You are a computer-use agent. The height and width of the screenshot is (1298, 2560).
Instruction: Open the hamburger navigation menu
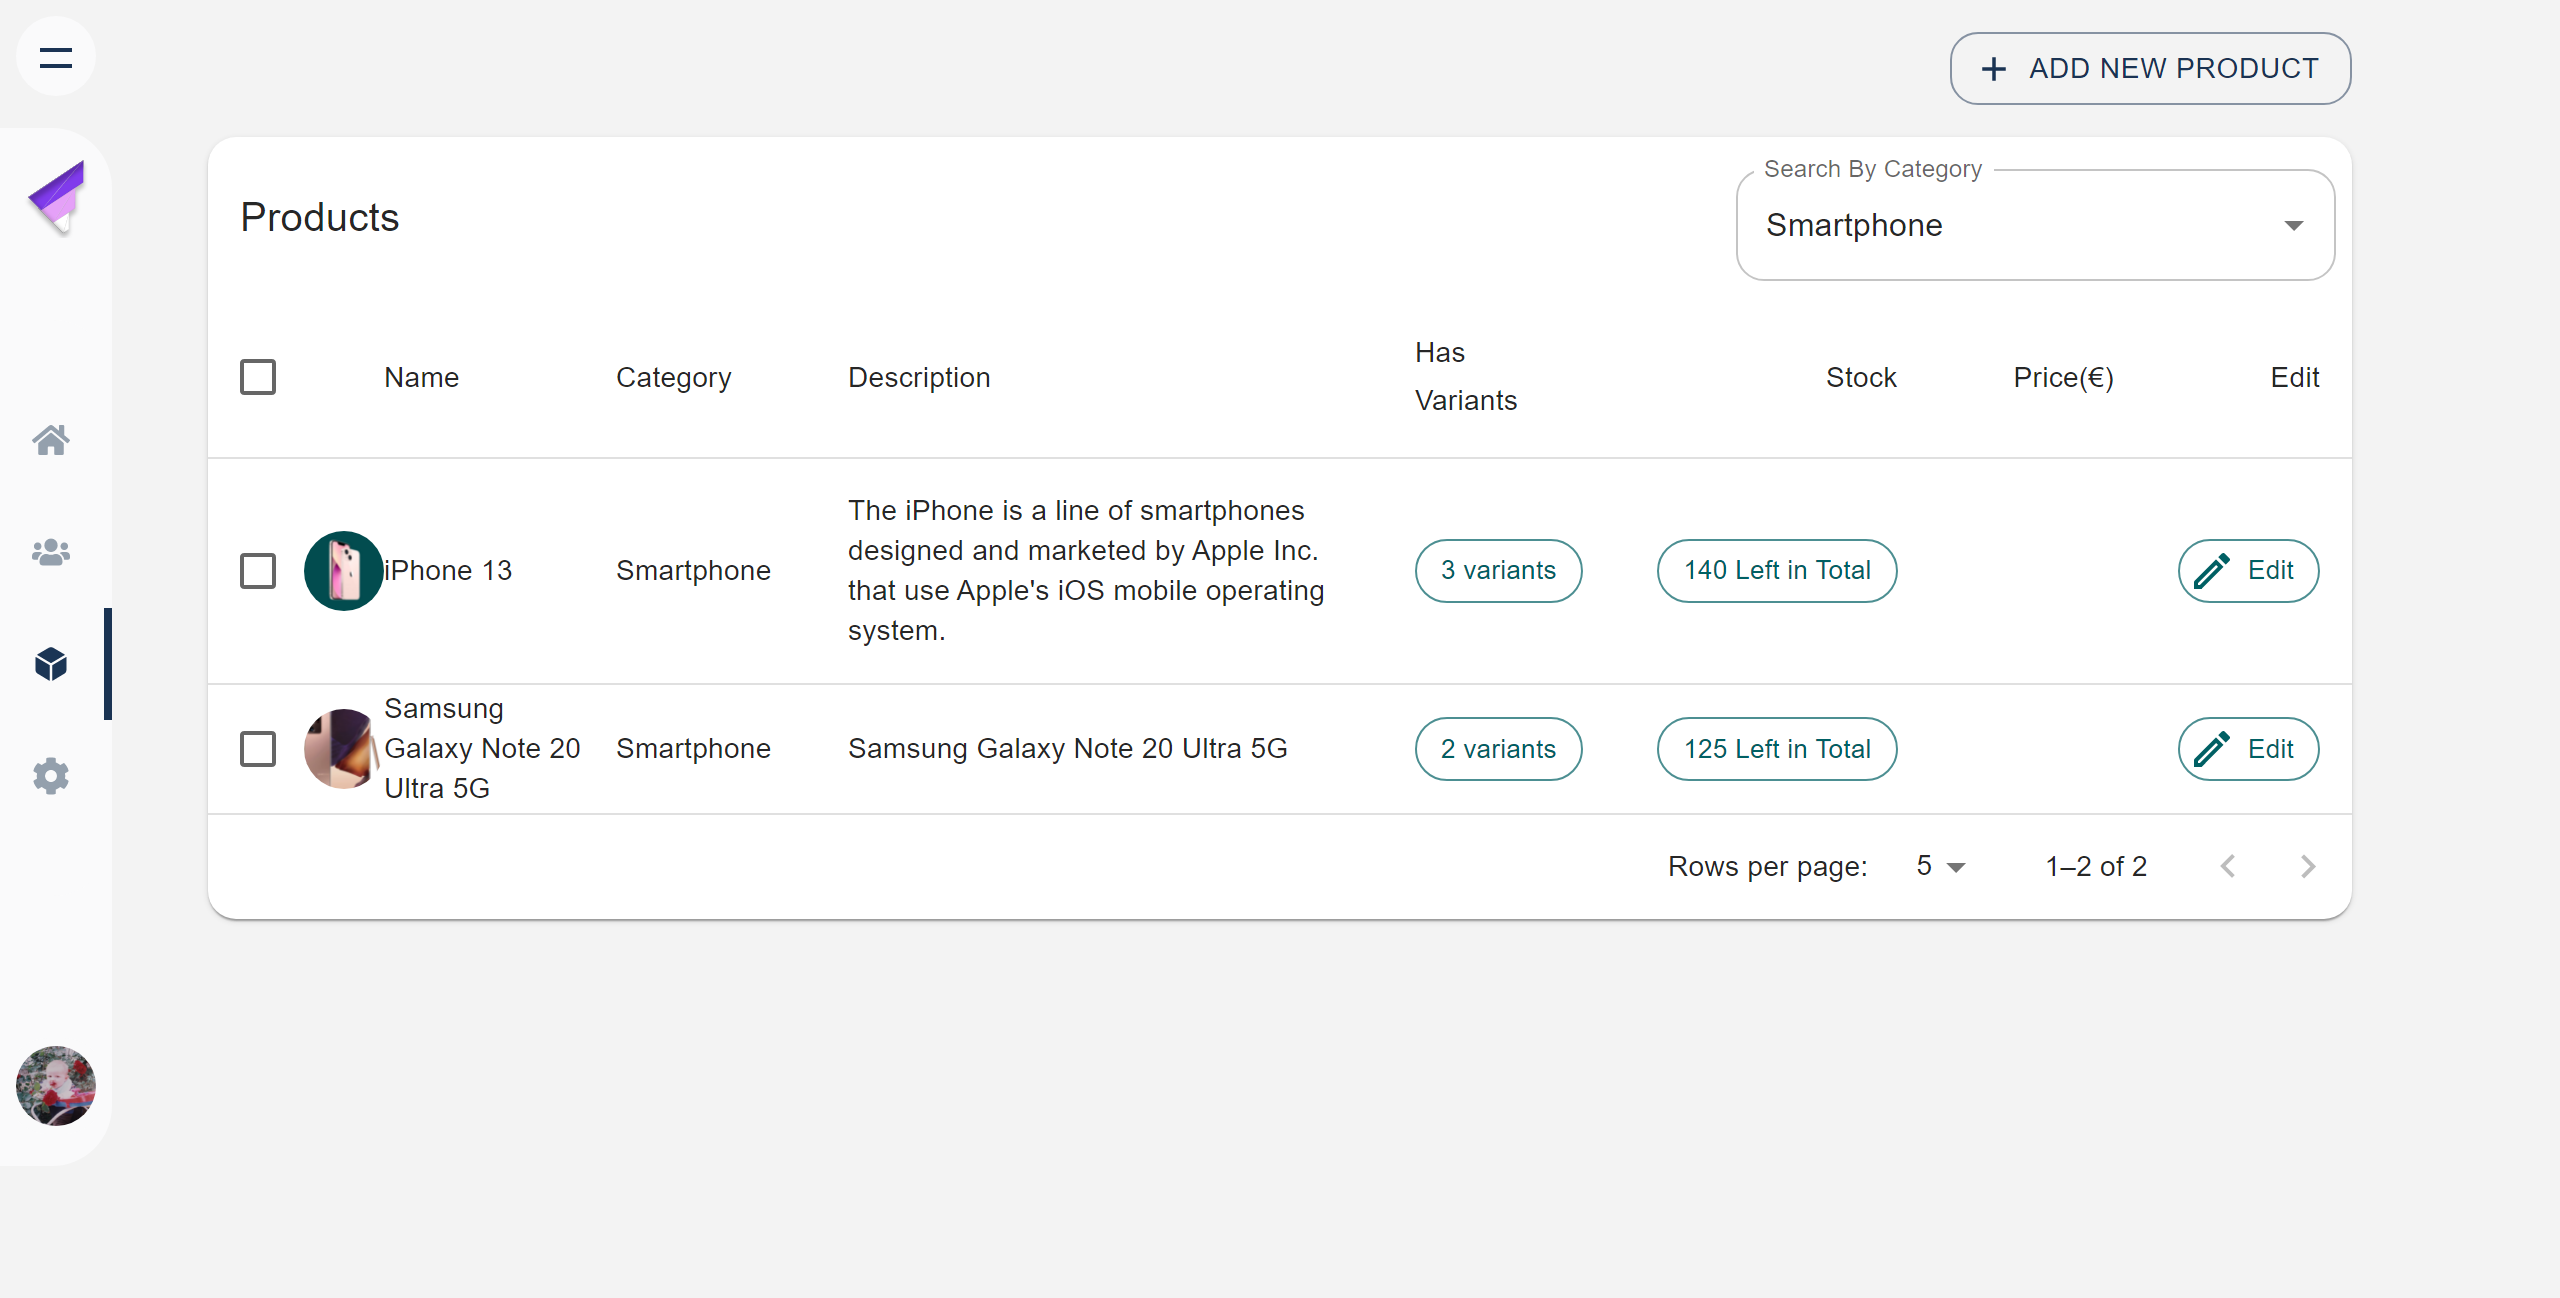click(x=55, y=57)
